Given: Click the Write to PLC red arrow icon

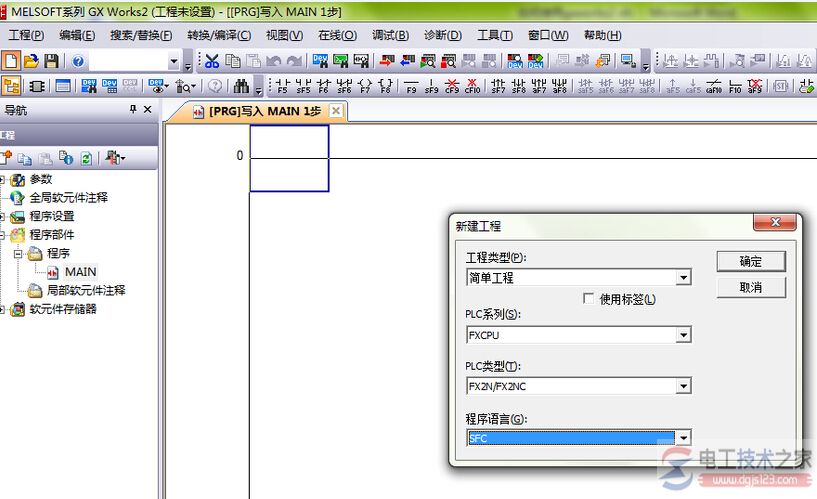Looking at the screenshot, I should [386, 61].
